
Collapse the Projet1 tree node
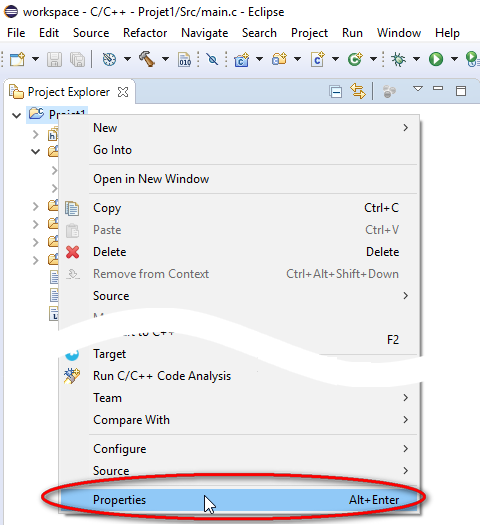16,116
